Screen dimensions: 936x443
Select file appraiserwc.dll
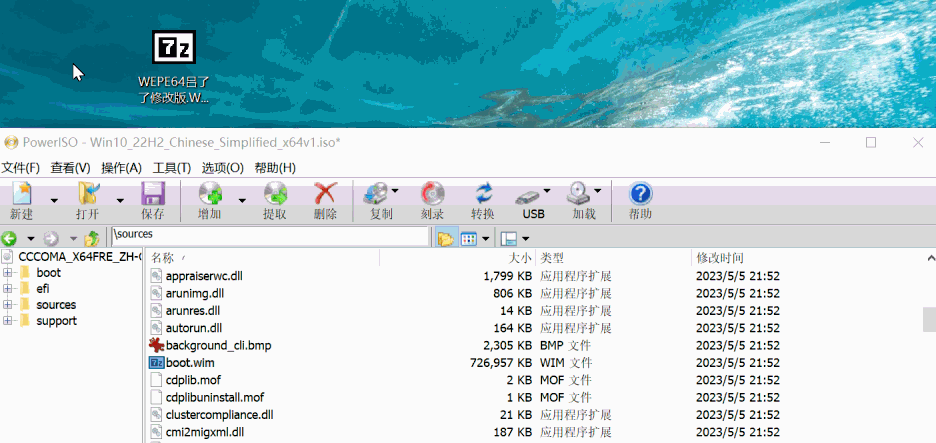(x=204, y=276)
